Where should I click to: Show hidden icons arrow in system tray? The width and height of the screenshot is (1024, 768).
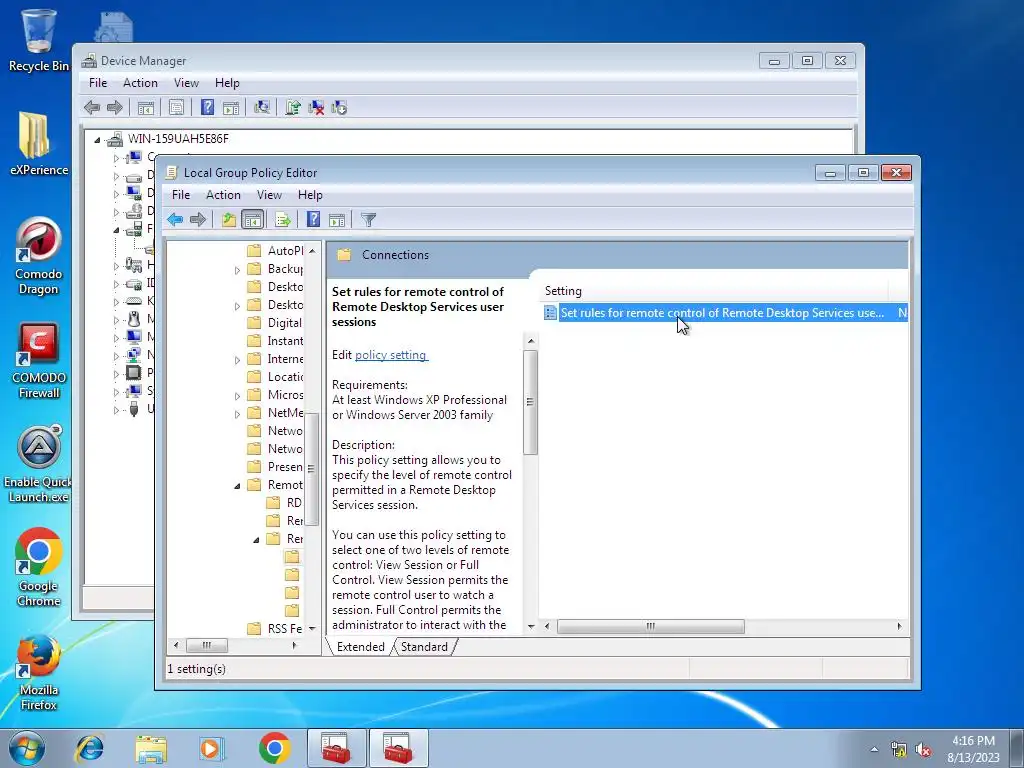[x=874, y=749]
